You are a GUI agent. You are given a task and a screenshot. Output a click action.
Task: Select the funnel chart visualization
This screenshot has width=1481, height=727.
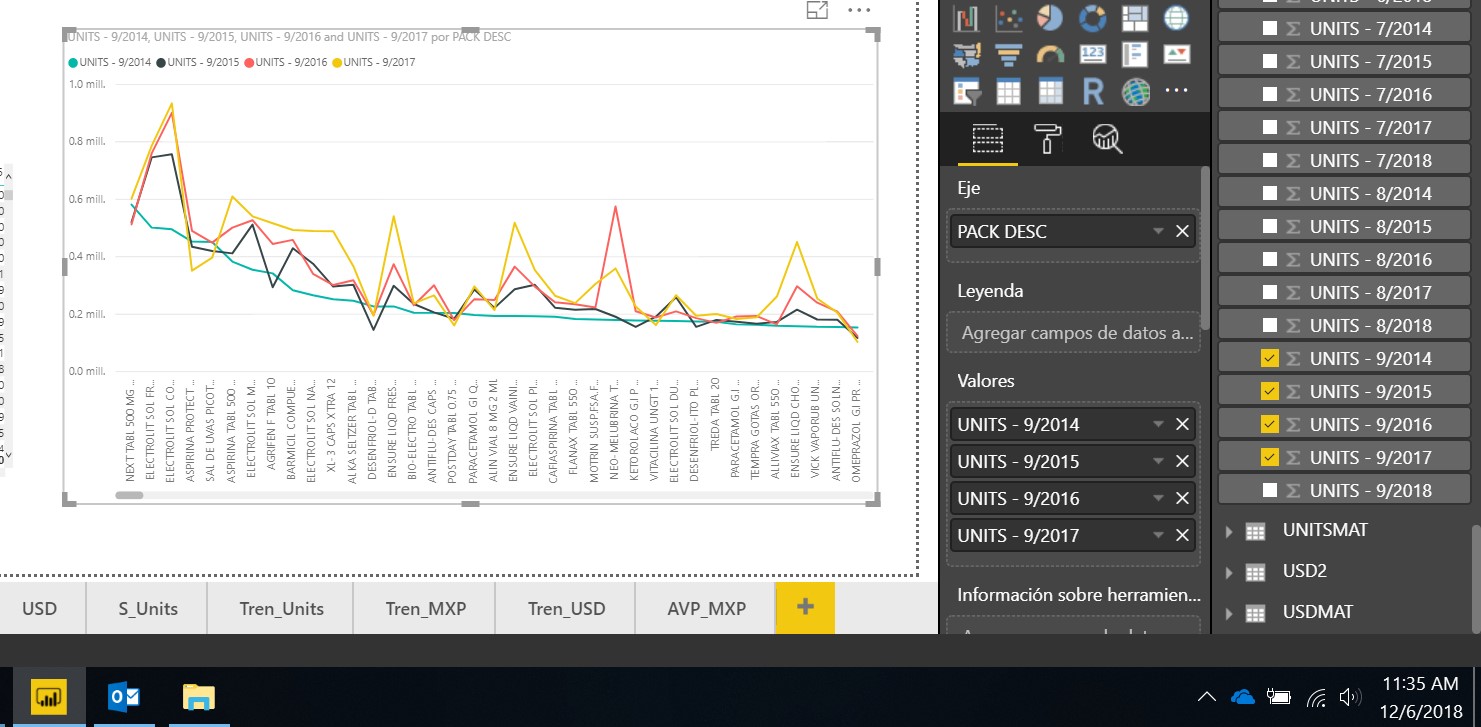click(1009, 55)
